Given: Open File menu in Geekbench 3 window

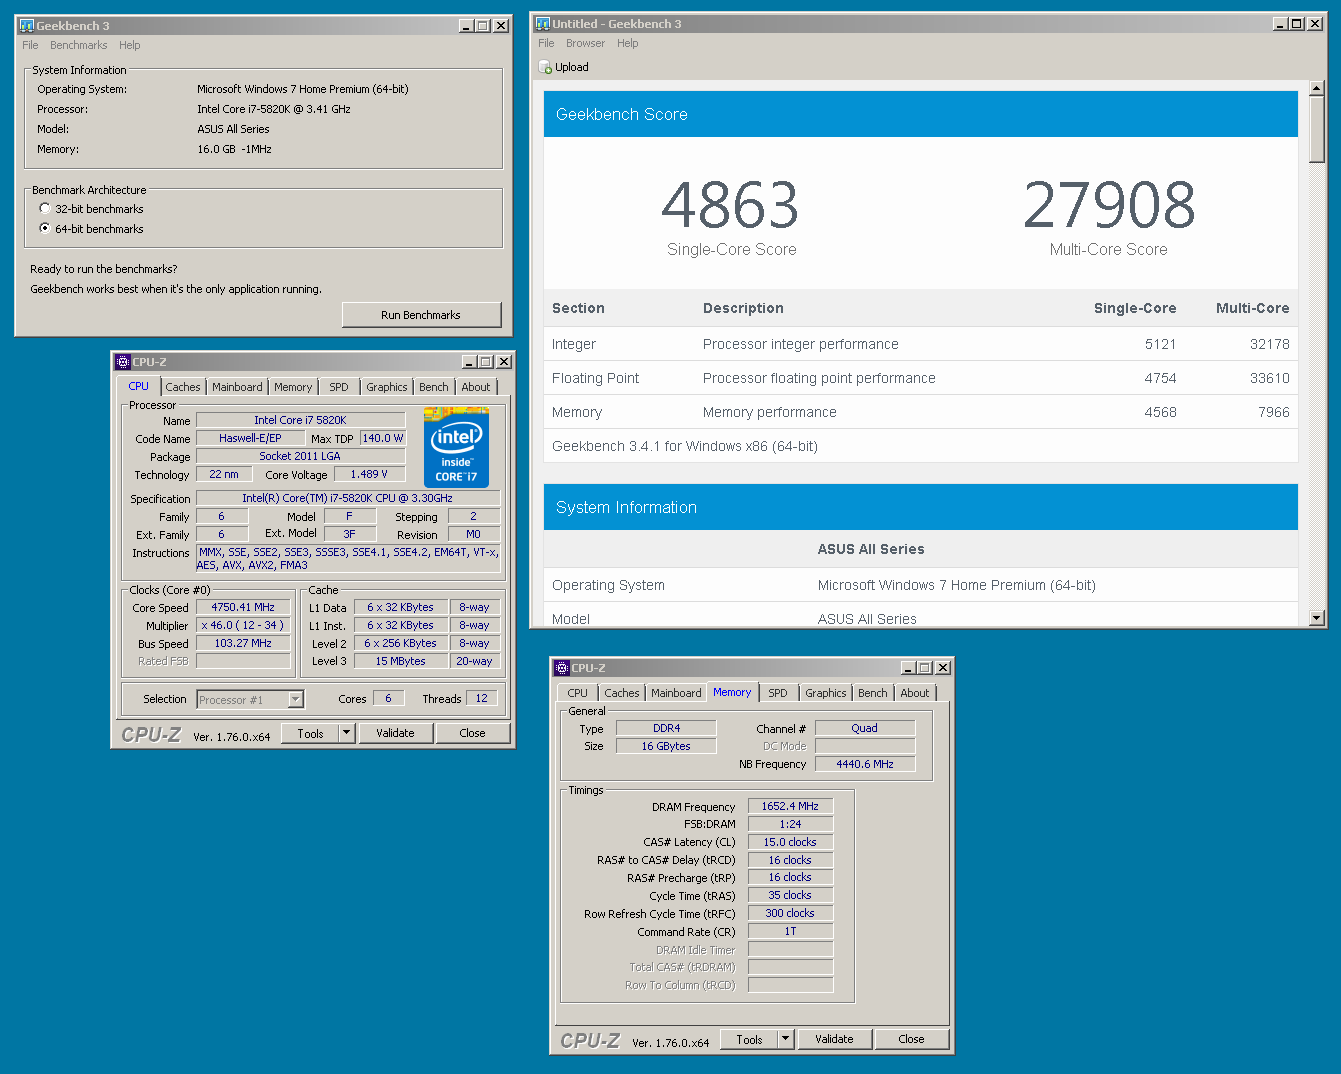Looking at the screenshot, I should 30,45.
